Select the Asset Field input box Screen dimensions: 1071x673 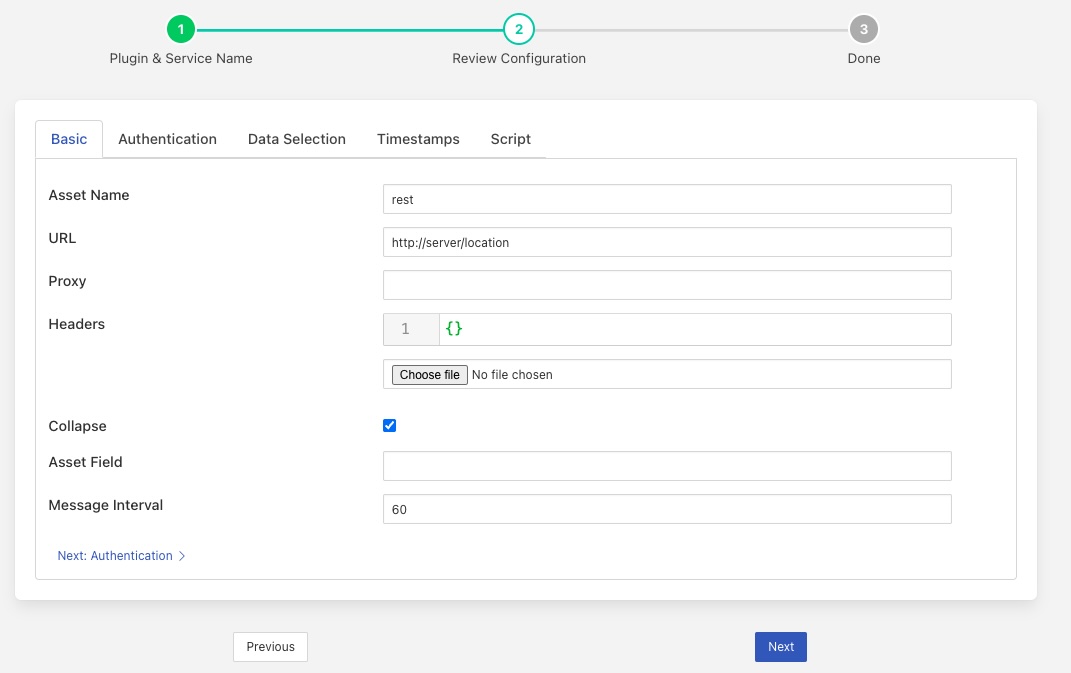tap(666, 466)
